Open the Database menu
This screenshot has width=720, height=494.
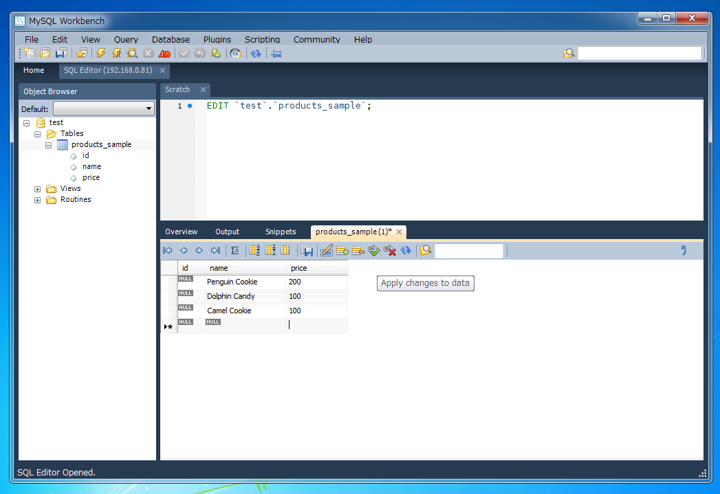(x=171, y=39)
